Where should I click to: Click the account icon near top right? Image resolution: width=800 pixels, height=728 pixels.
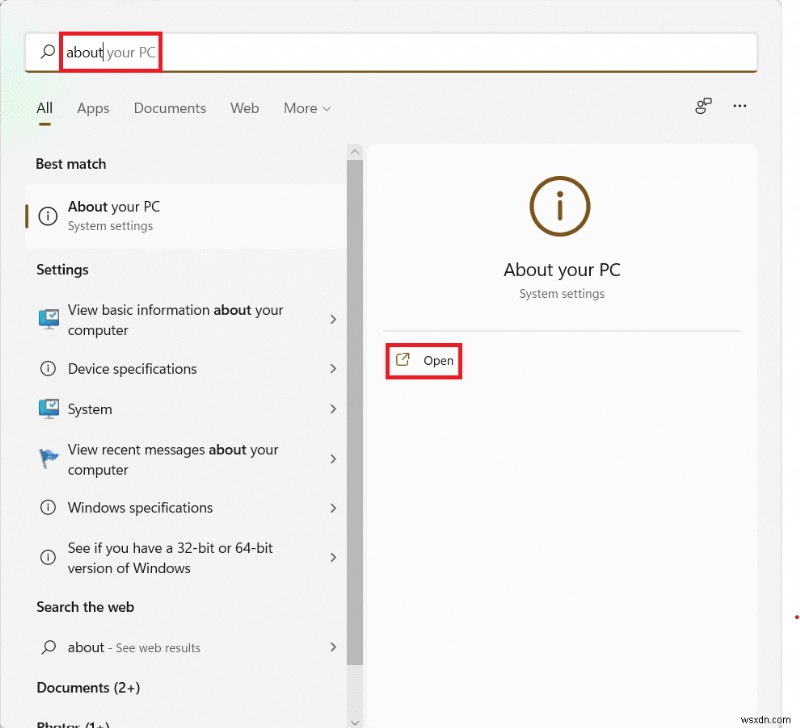pyautogui.click(x=703, y=105)
